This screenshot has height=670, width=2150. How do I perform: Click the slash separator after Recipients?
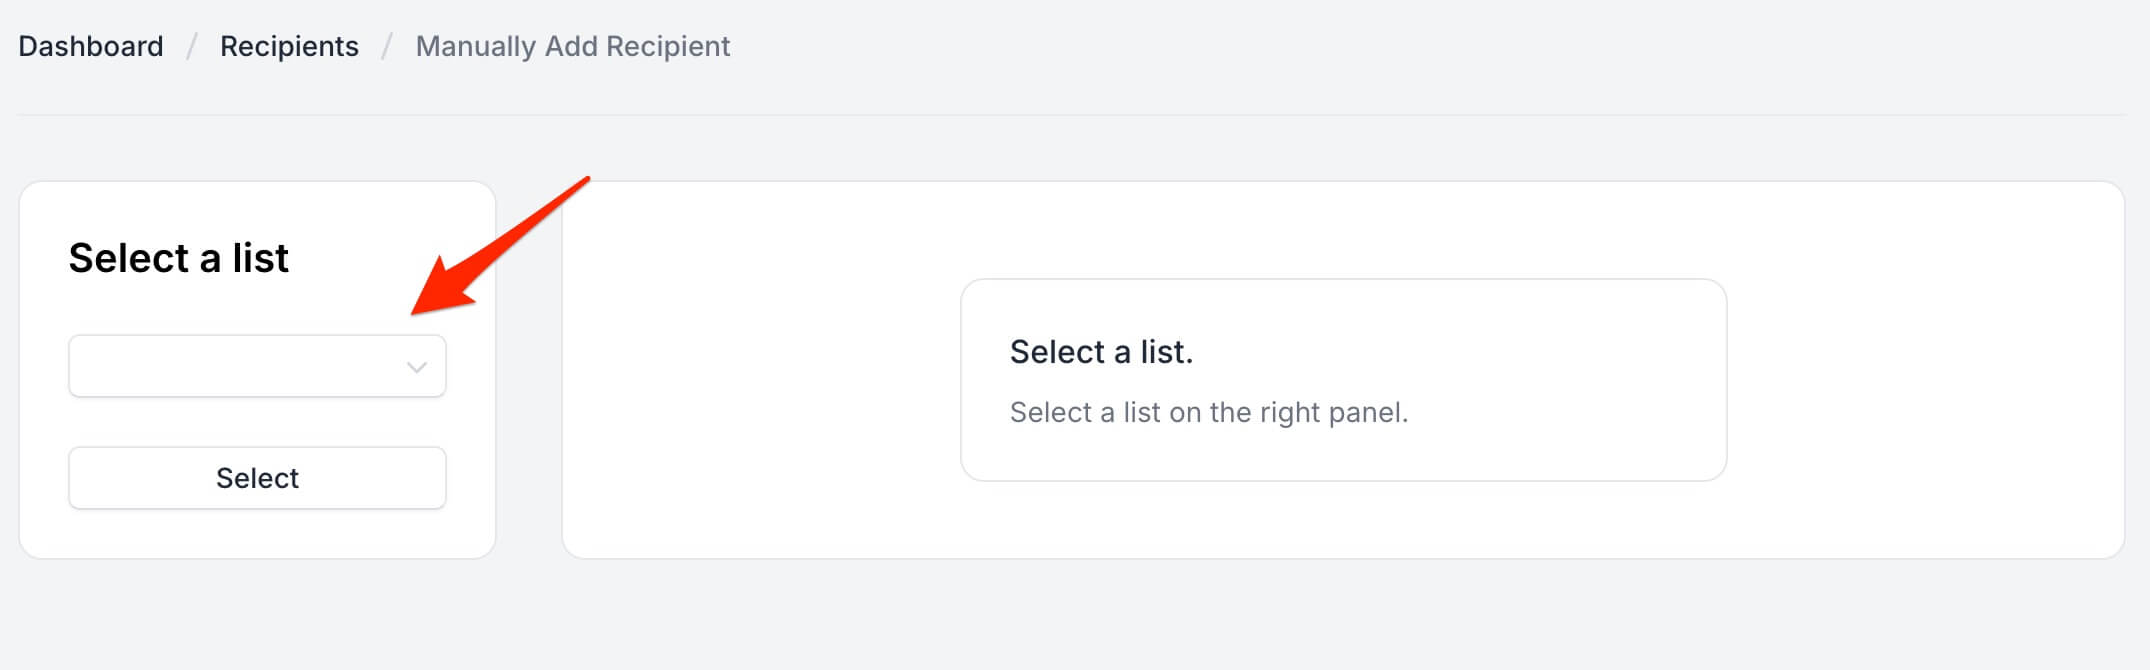[387, 47]
